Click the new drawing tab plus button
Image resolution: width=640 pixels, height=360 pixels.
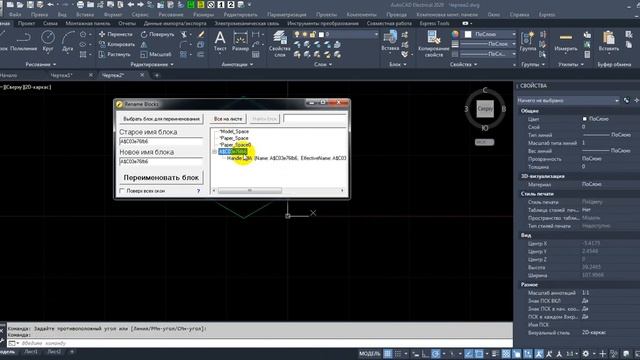157,75
